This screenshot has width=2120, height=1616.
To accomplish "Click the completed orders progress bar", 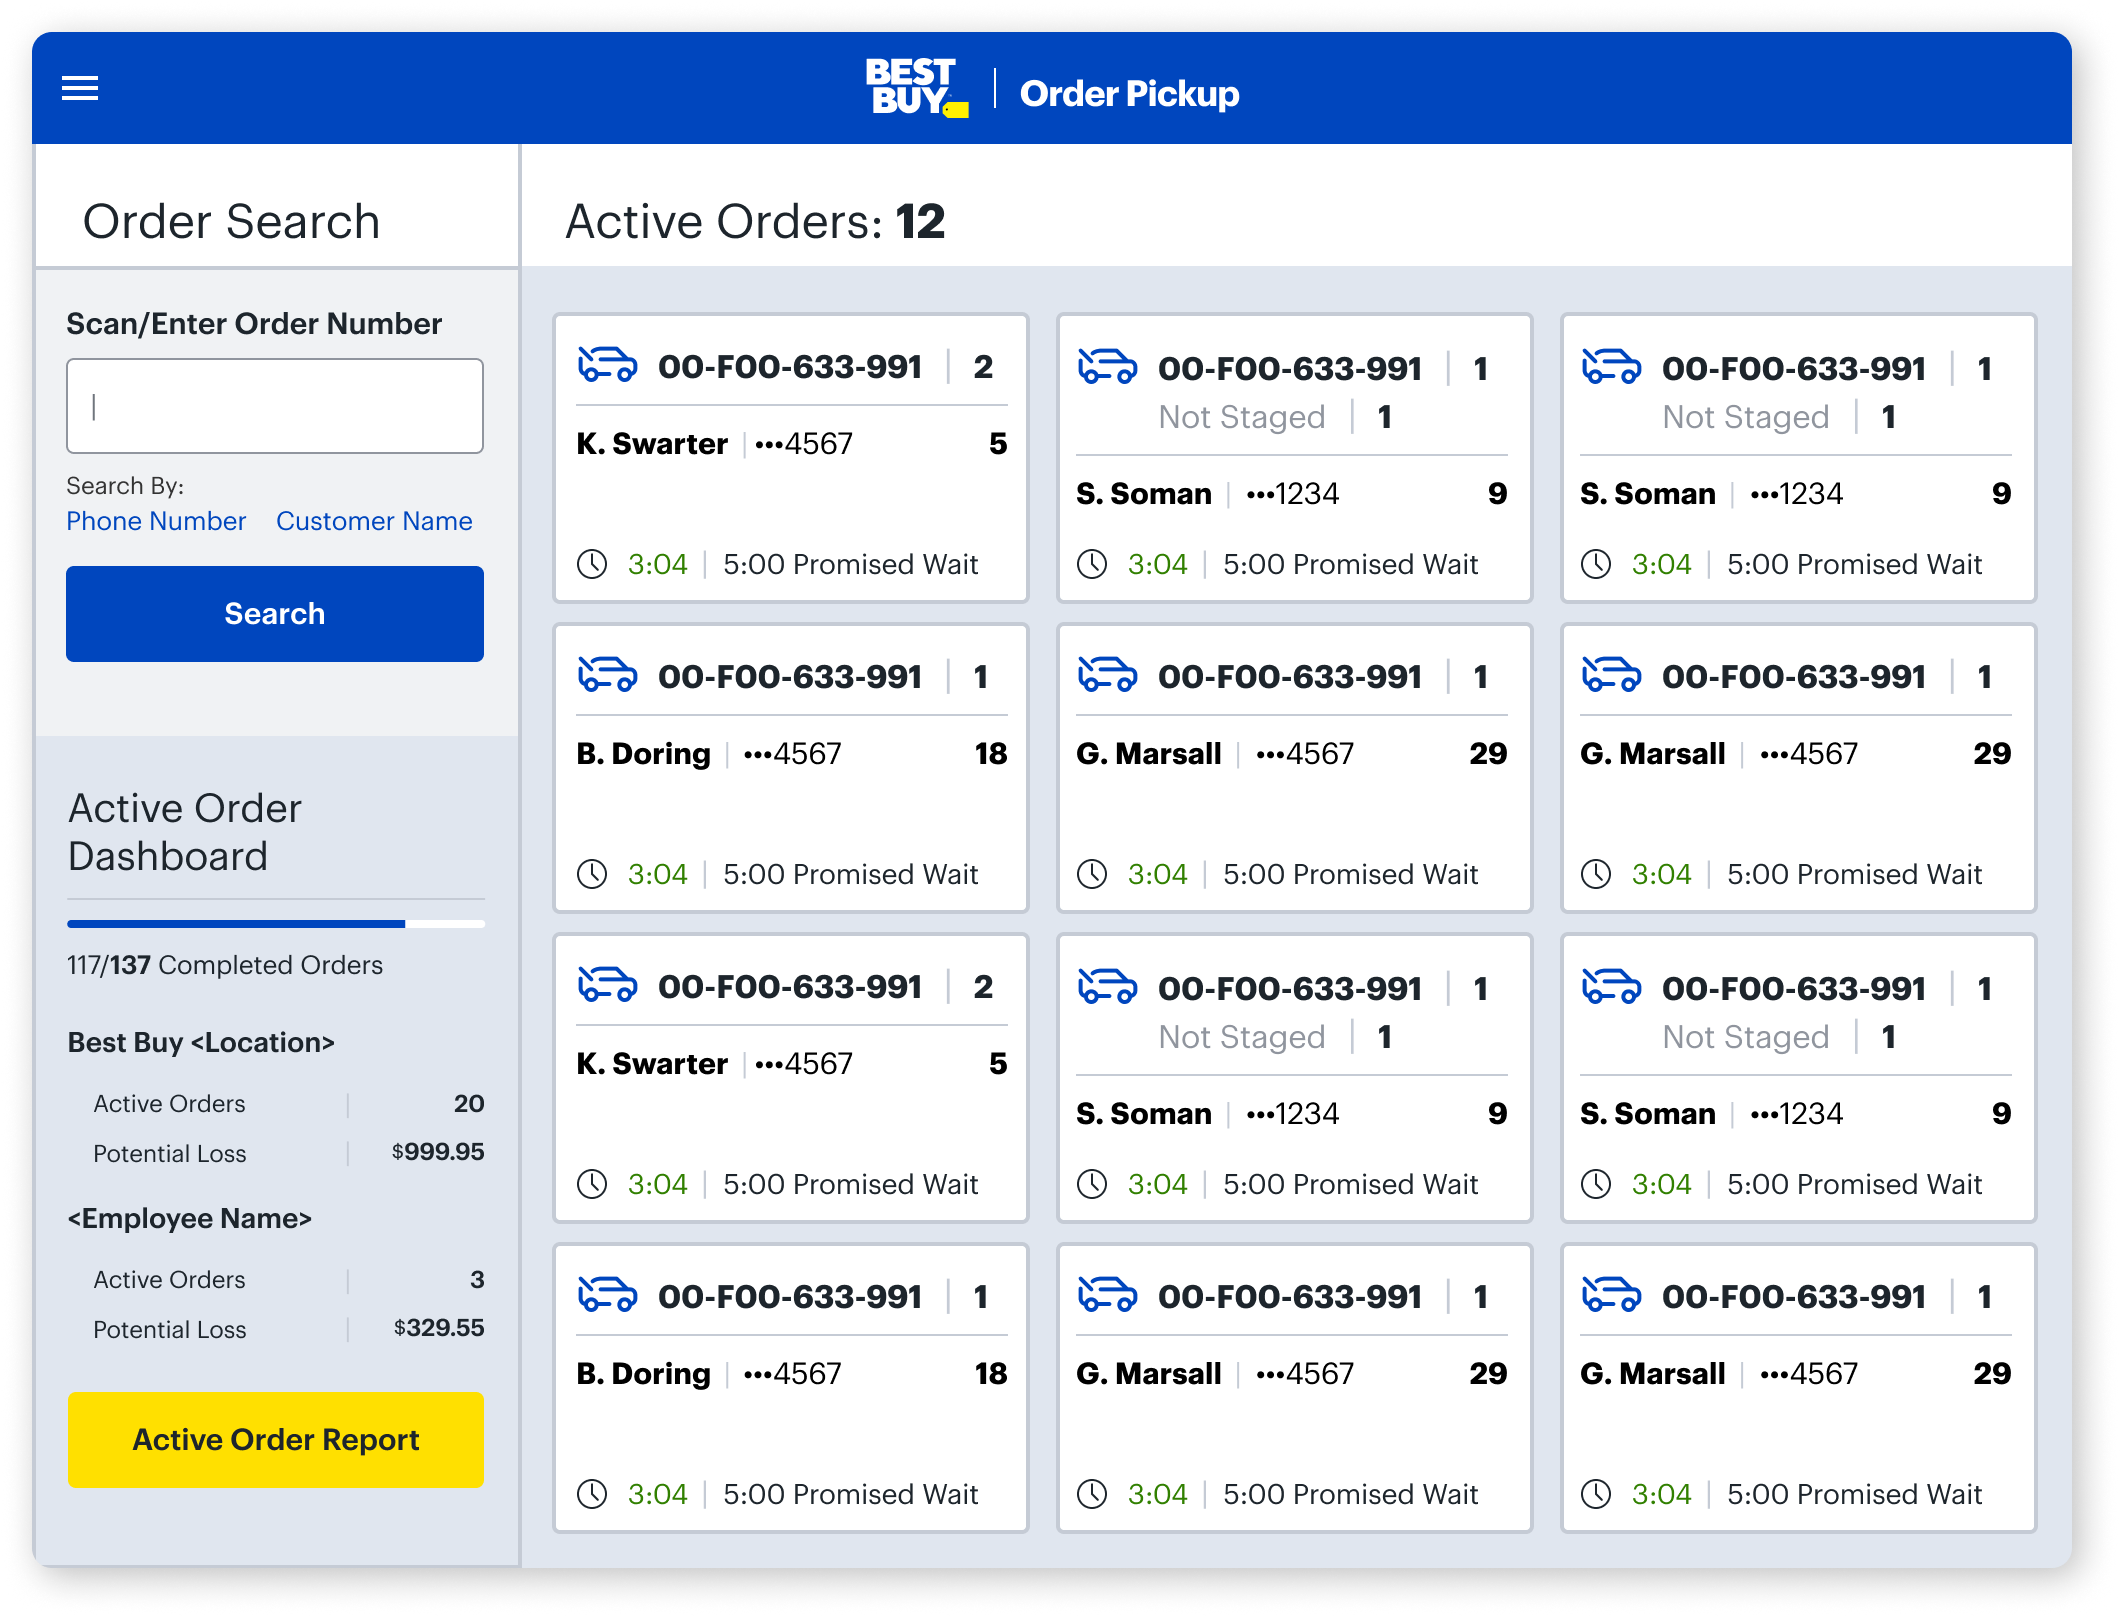I will point(275,924).
